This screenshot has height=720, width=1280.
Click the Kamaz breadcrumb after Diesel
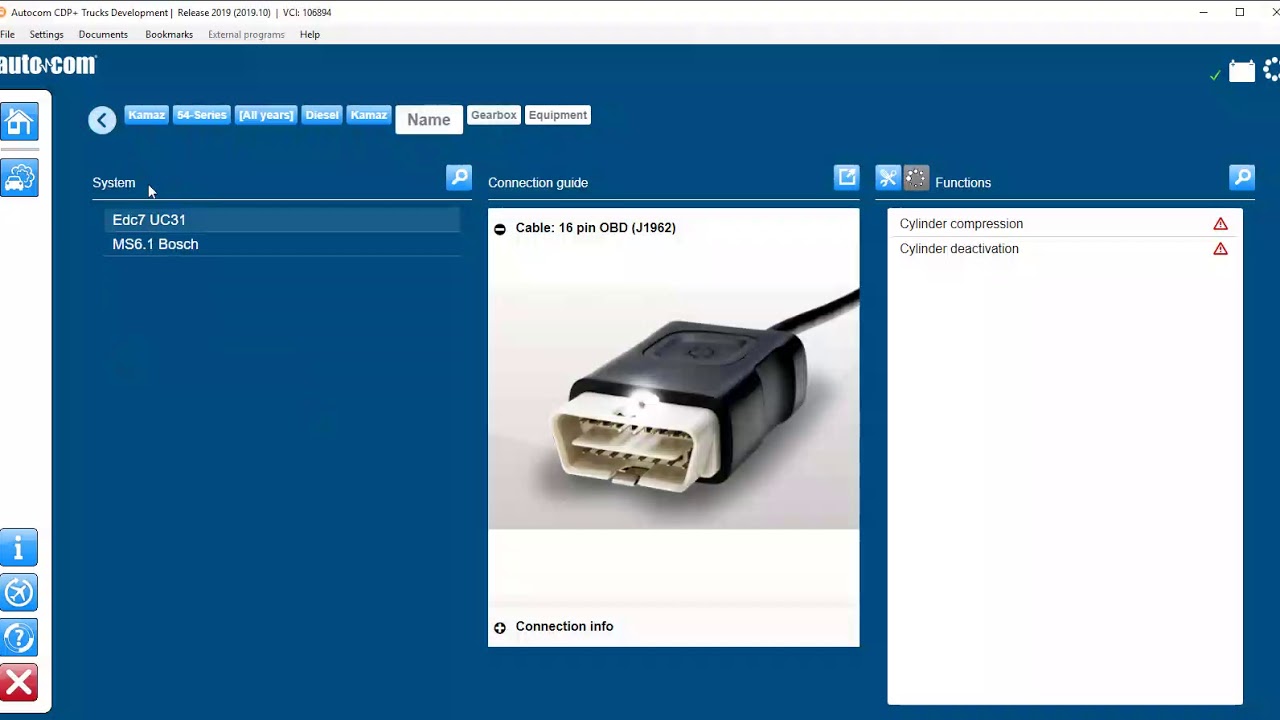coord(369,115)
